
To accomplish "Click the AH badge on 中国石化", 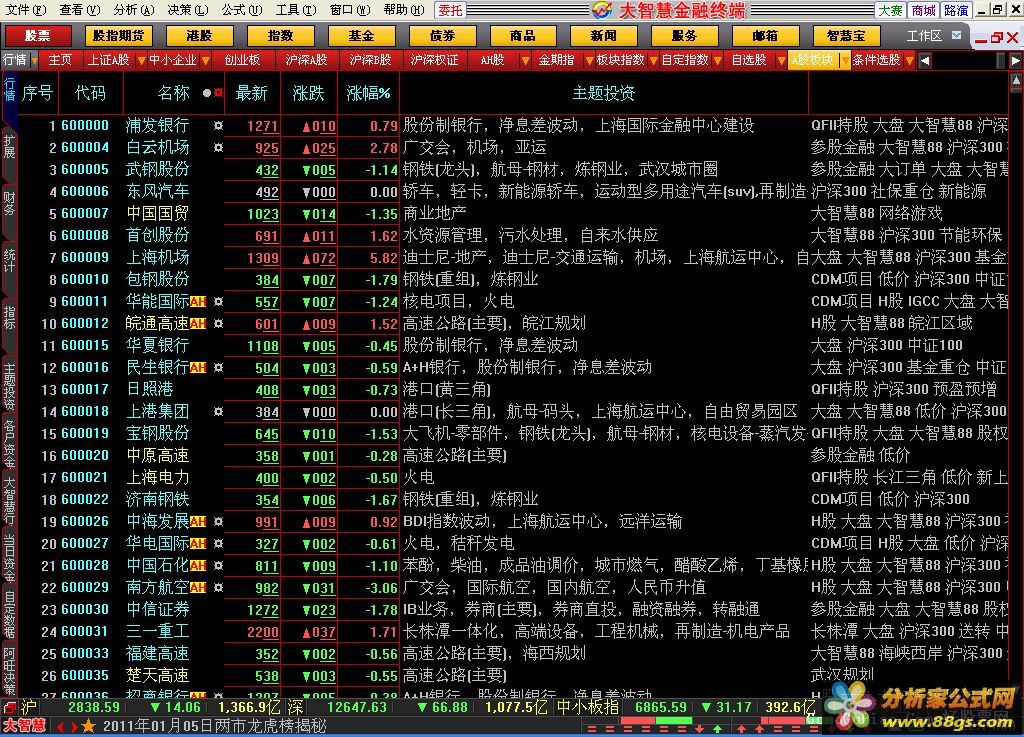I will 198,565.
